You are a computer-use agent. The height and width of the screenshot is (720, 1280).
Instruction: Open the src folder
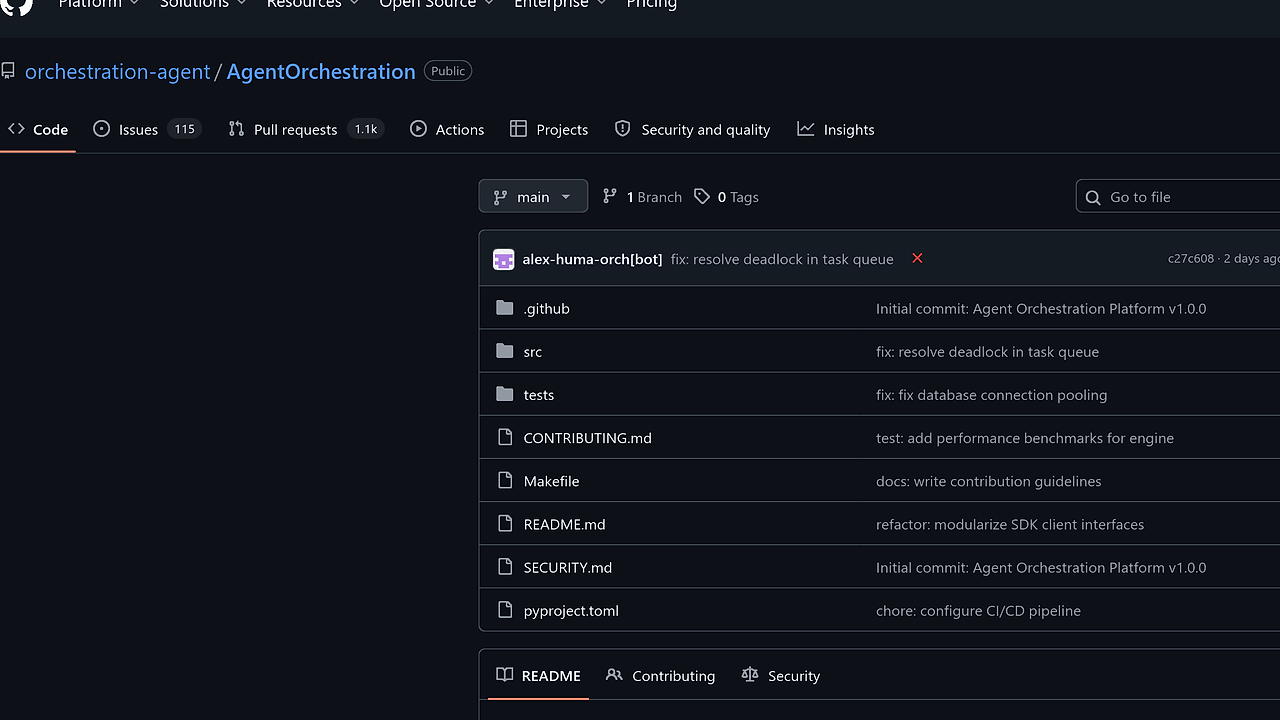pos(533,351)
